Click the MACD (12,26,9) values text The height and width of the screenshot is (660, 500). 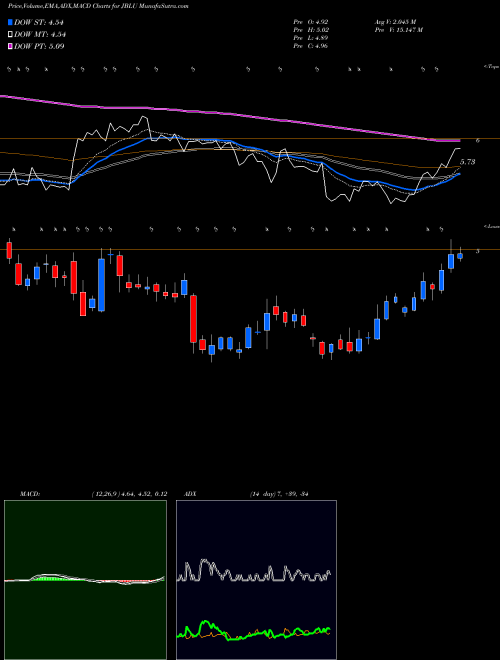coord(129,494)
